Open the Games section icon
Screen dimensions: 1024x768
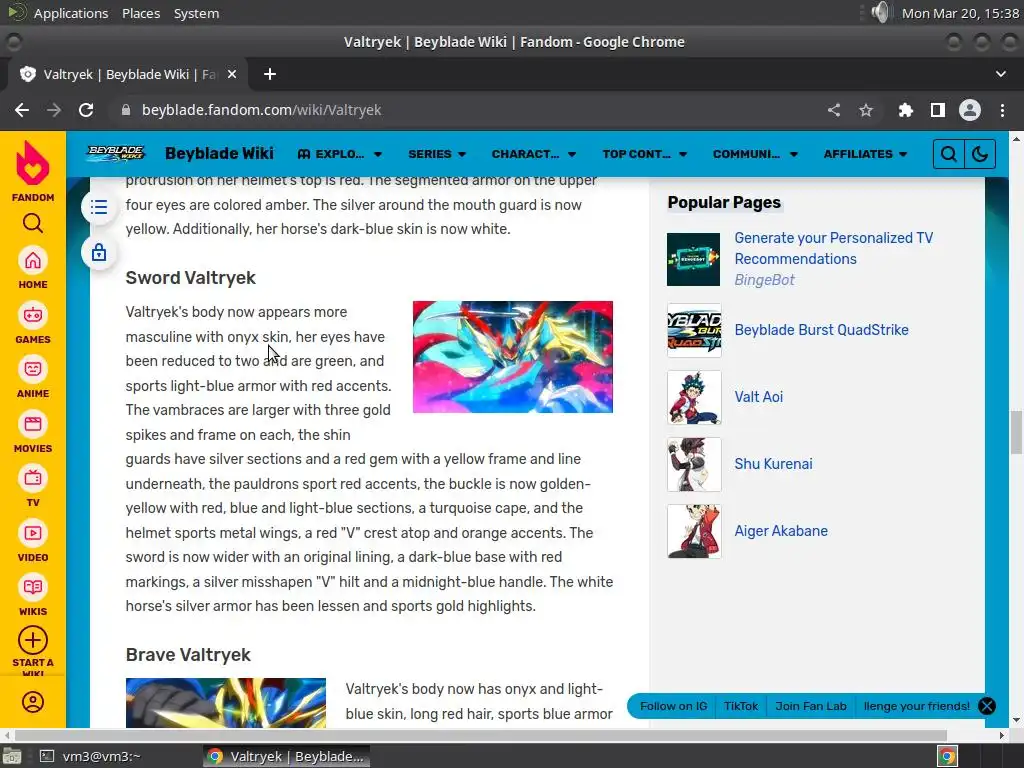[33, 315]
